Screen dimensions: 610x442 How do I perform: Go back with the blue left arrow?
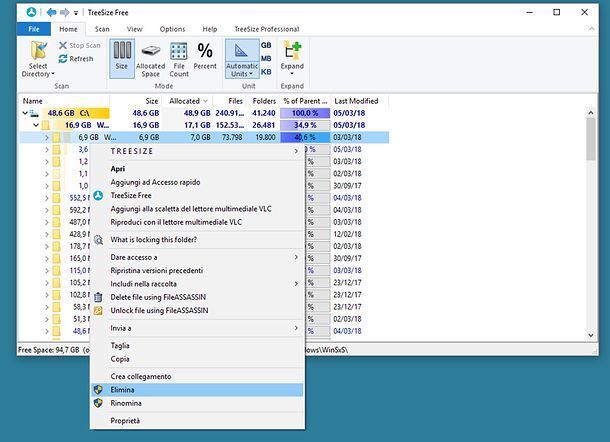(51, 12)
